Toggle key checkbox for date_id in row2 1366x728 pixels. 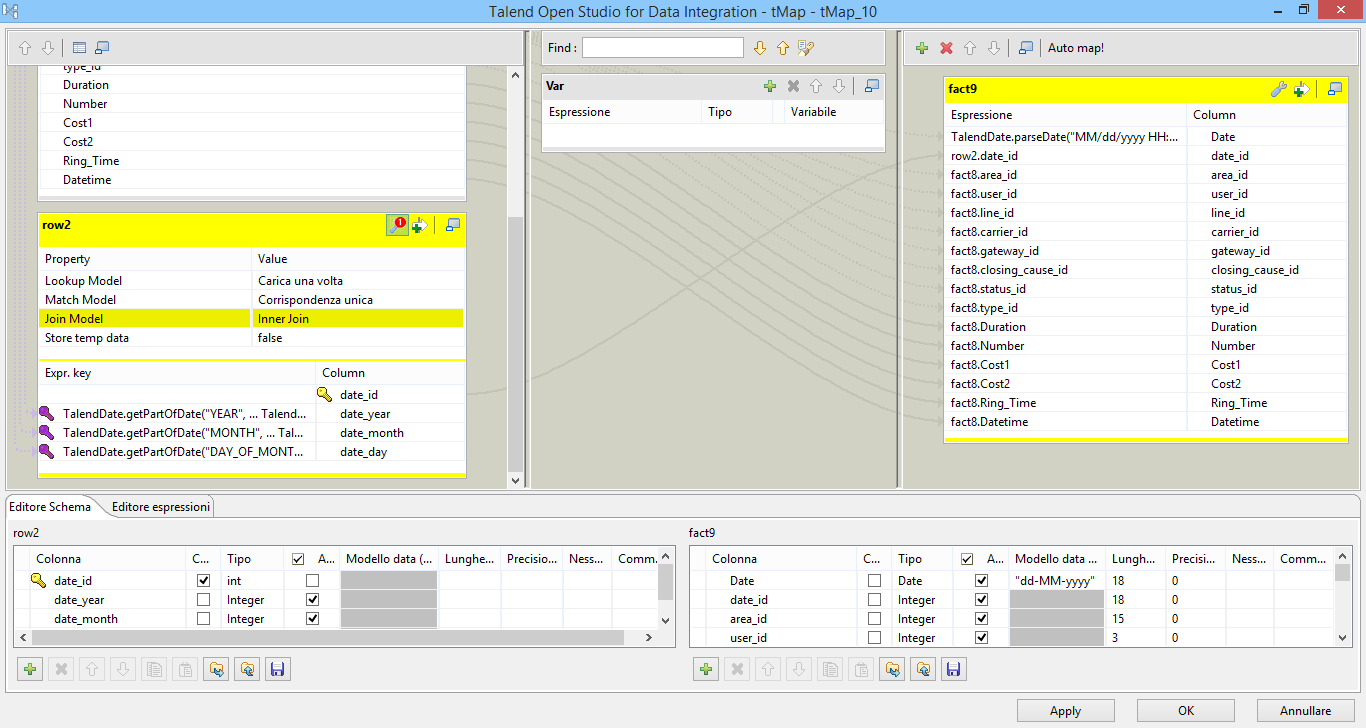[x=204, y=580]
